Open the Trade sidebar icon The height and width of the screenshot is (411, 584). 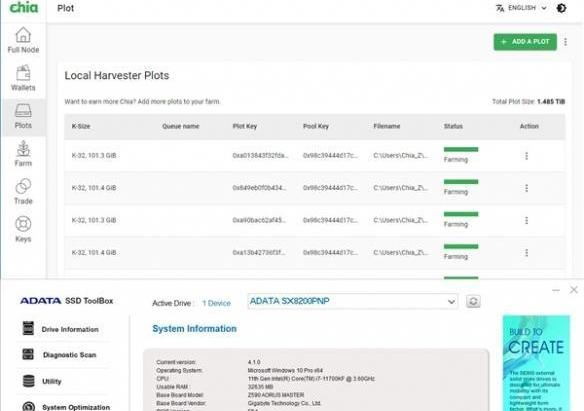(x=23, y=192)
